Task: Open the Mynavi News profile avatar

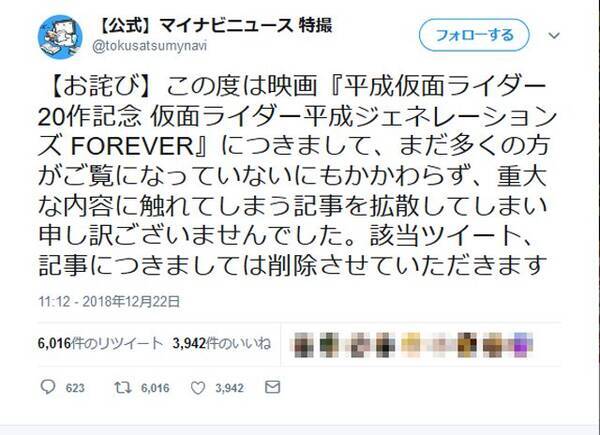Action: click(60, 37)
